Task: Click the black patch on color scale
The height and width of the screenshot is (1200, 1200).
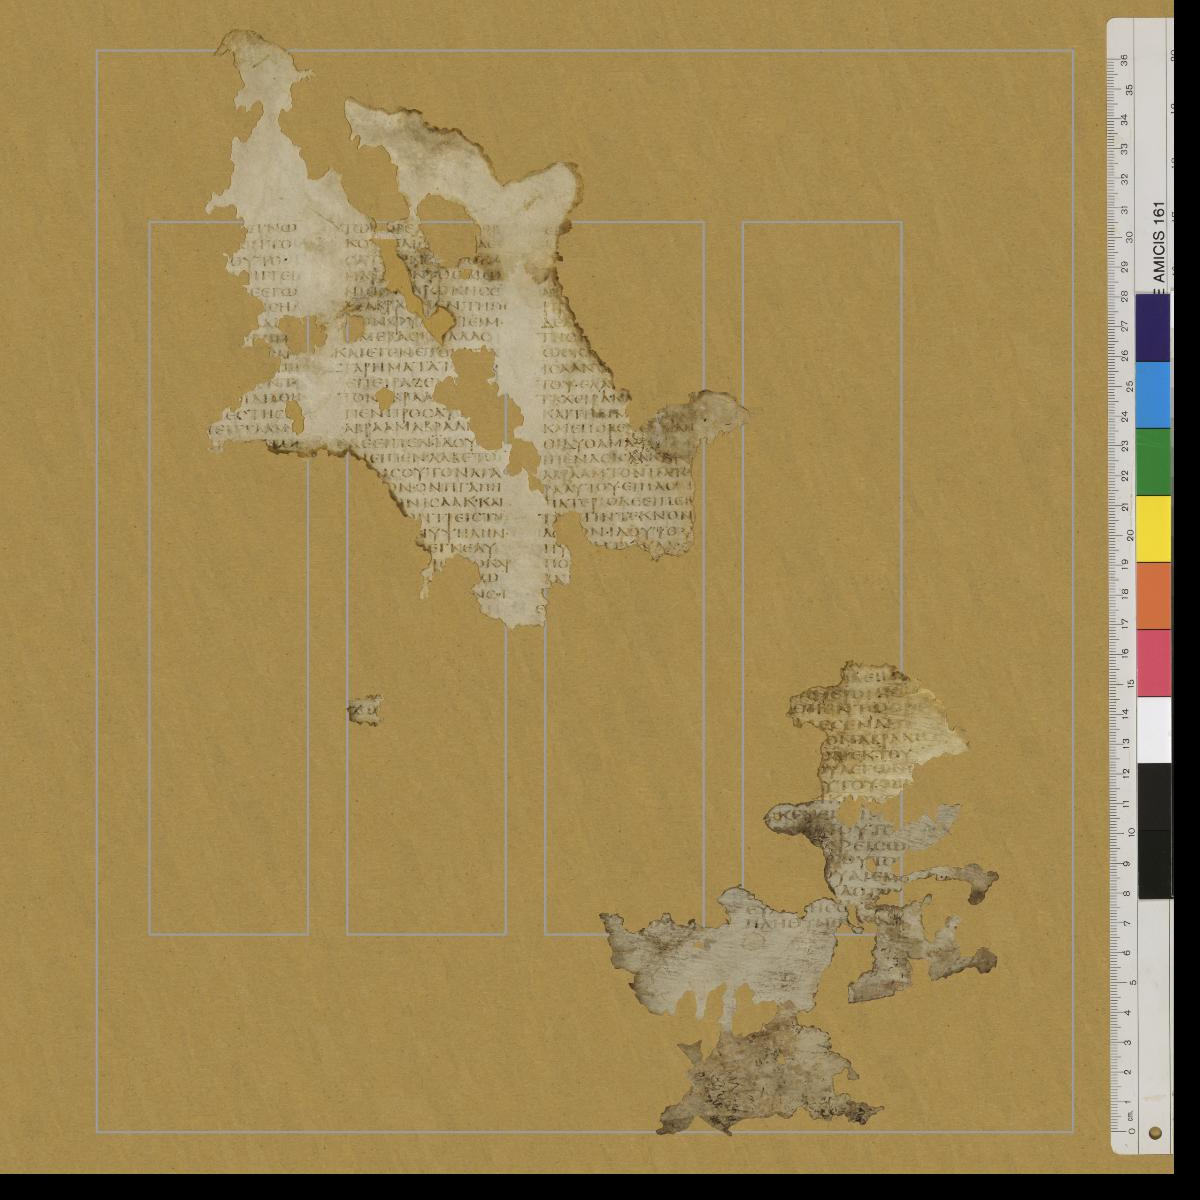Action: click(1153, 831)
